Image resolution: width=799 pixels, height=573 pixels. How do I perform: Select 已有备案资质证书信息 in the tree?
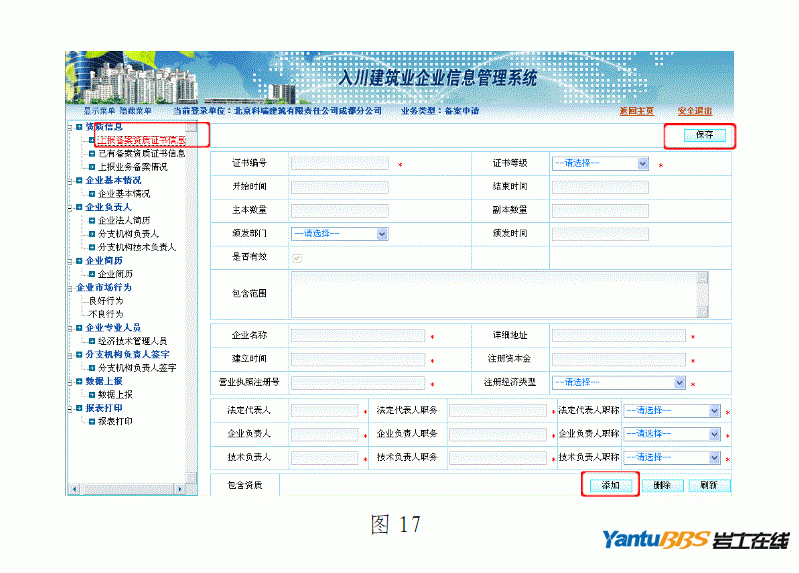[x=140, y=154]
